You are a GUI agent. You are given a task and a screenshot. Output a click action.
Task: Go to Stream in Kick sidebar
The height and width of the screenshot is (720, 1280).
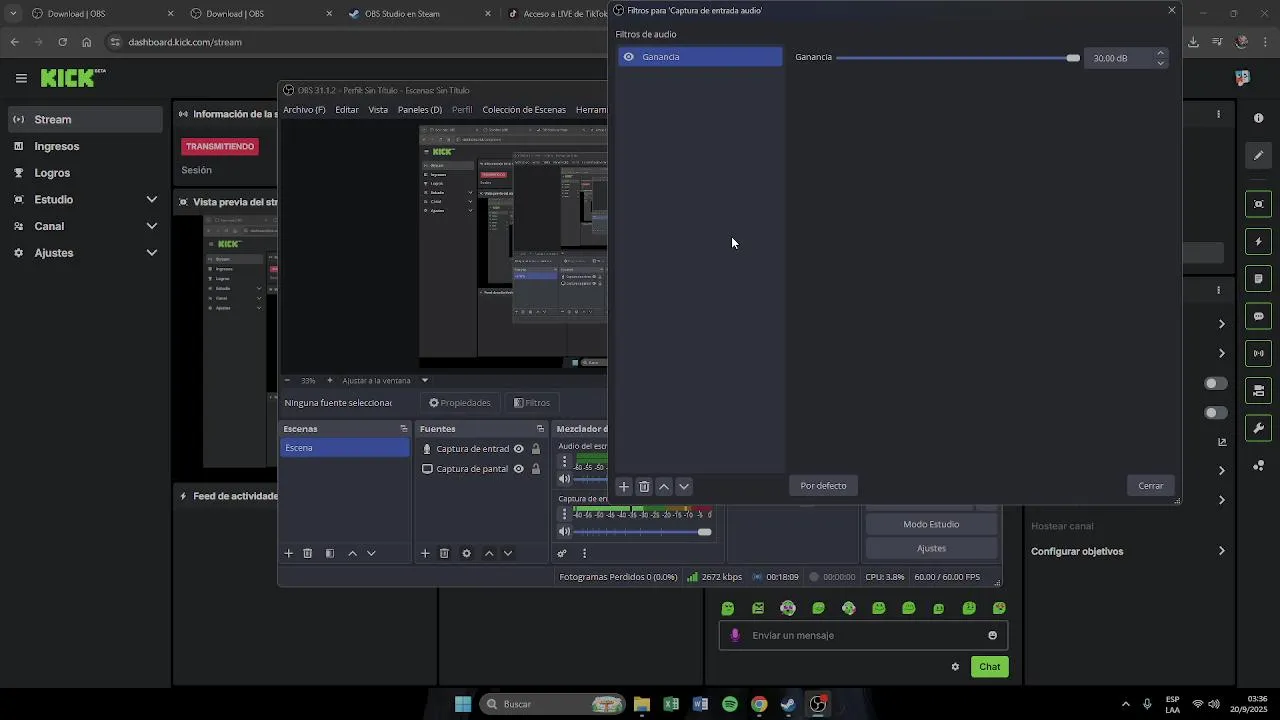coord(84,119)
